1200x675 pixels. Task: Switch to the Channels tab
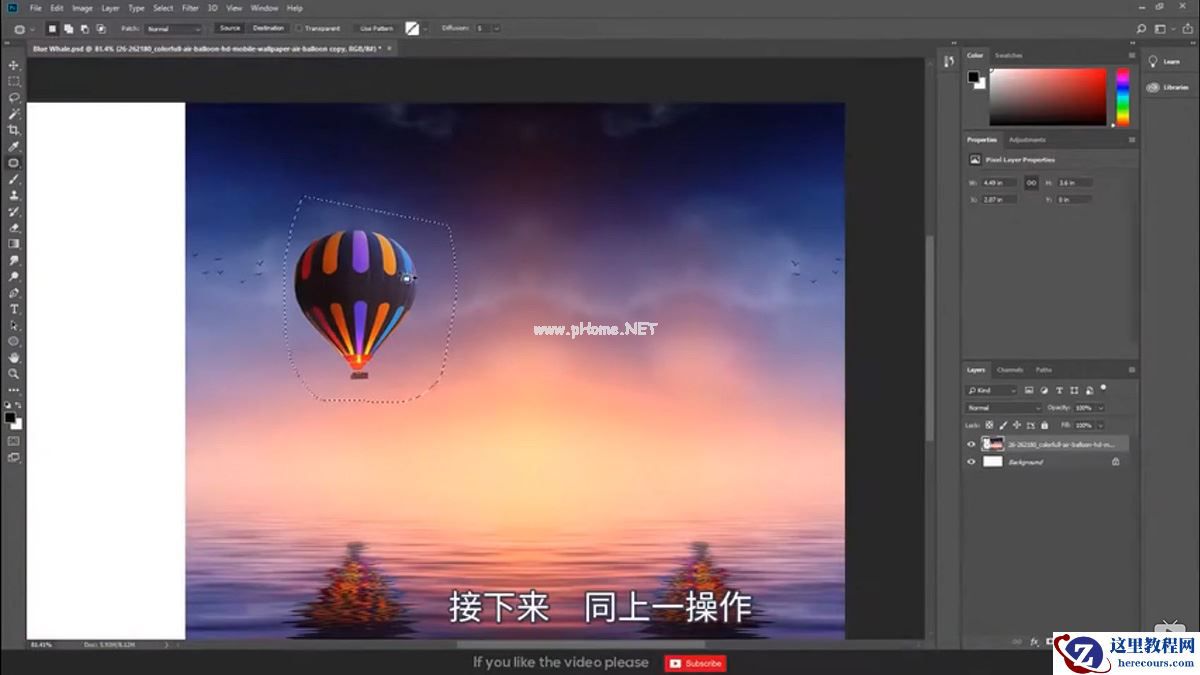[1009, 370]
